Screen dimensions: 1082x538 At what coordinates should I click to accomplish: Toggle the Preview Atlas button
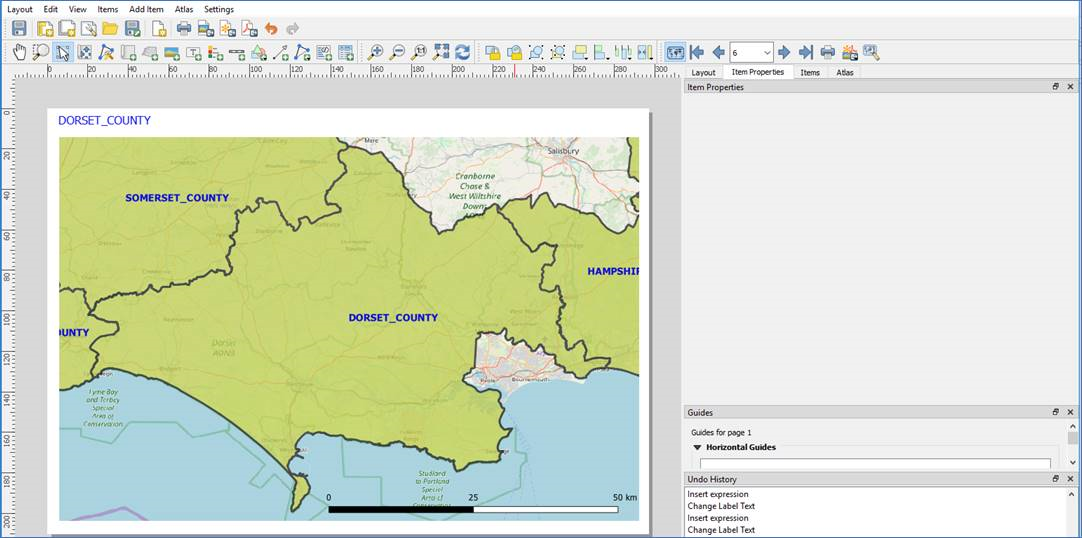(x=675, y=52)
